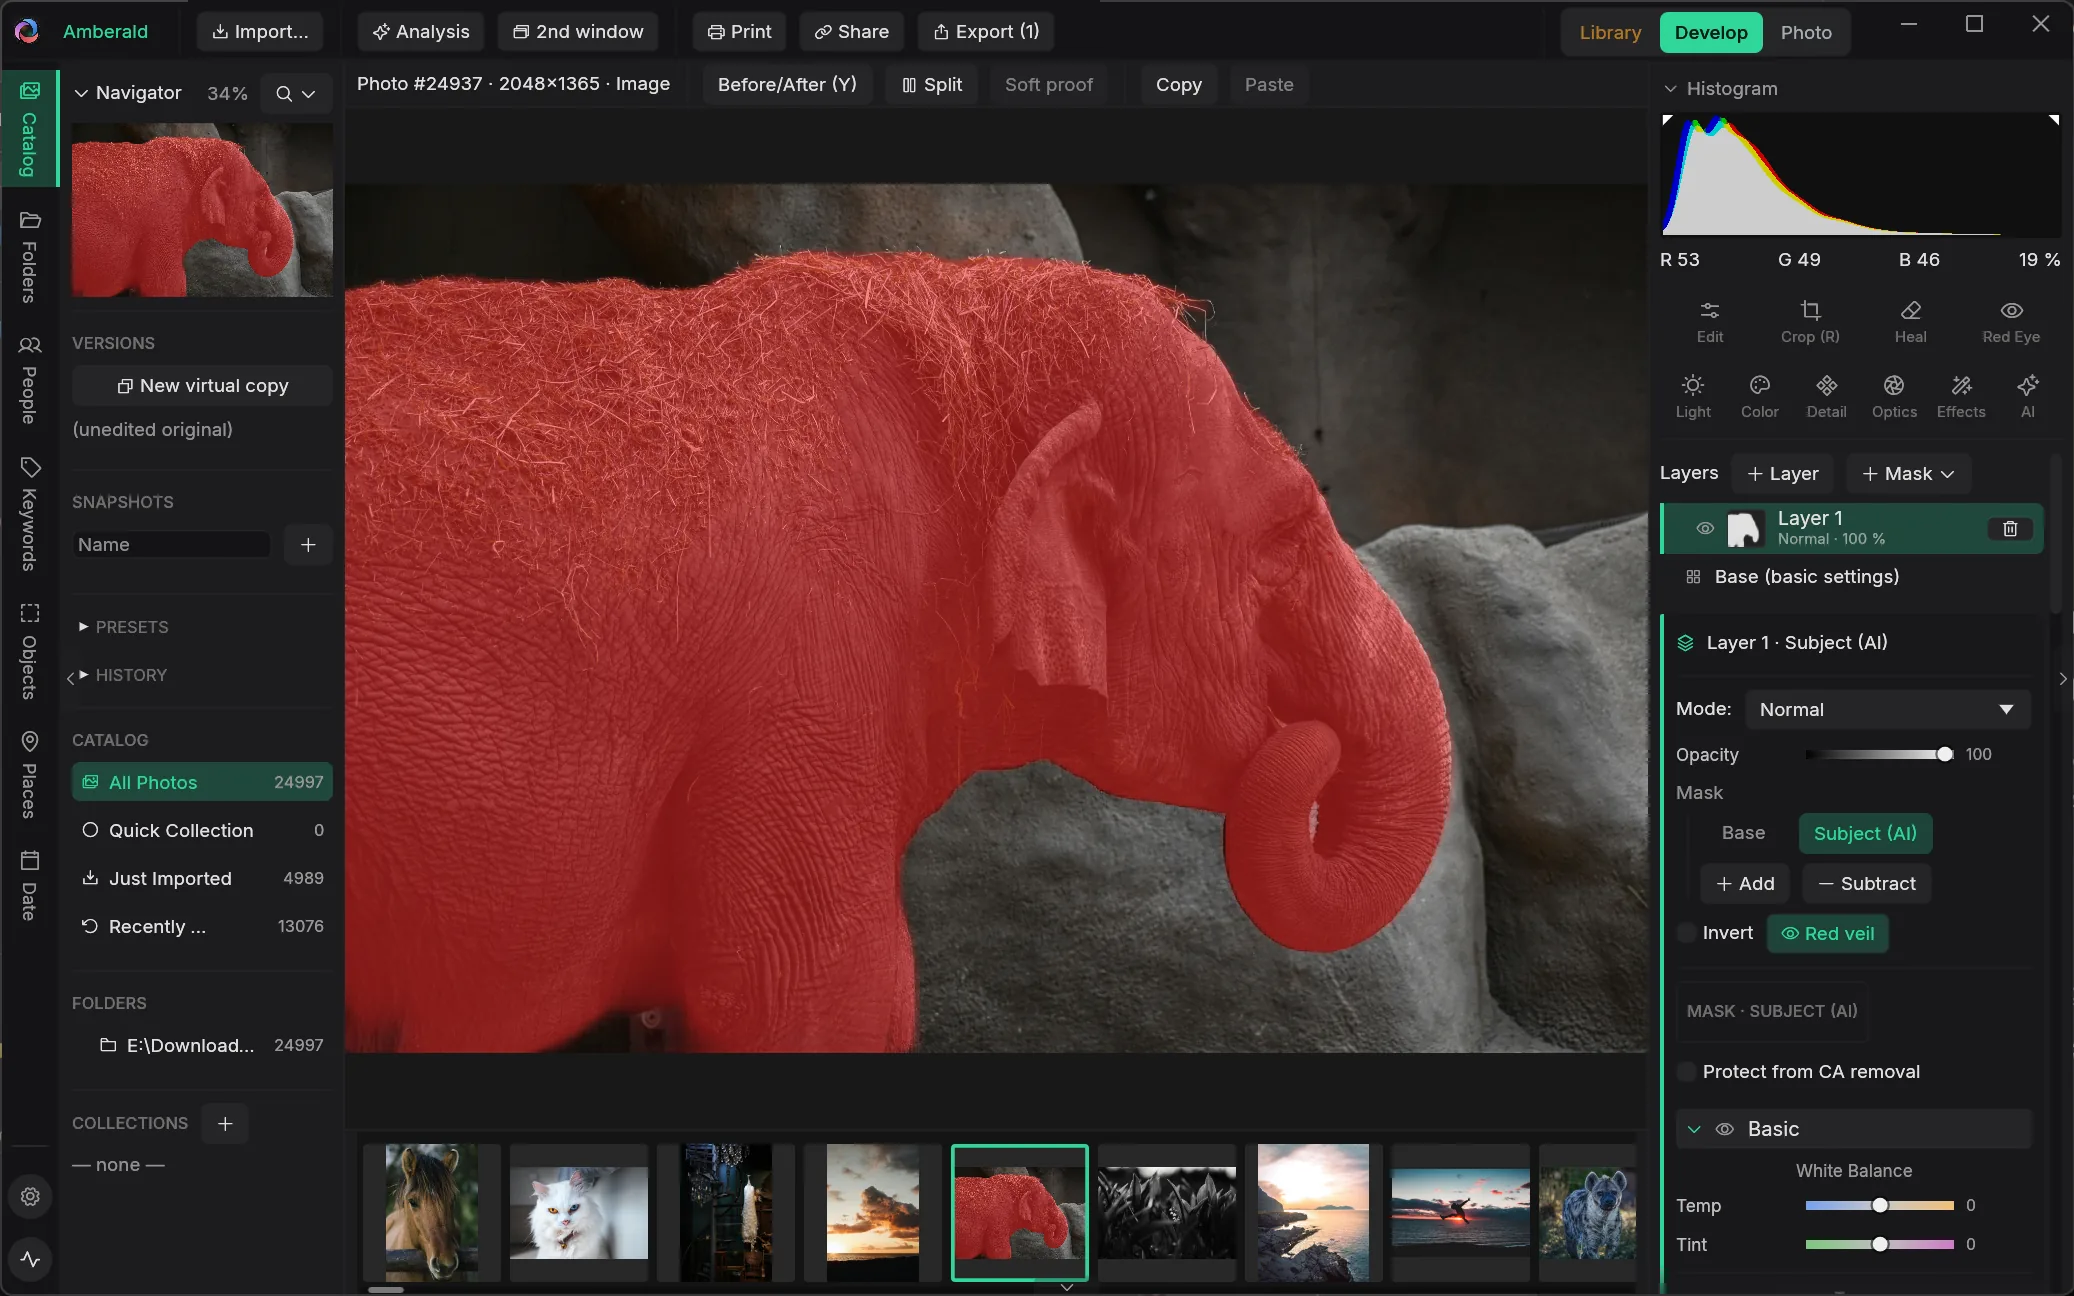This screenshot has width=2074, height=1296.
Task: Select the white cat filmstrip thumbnail
Action: point(579,1213)
